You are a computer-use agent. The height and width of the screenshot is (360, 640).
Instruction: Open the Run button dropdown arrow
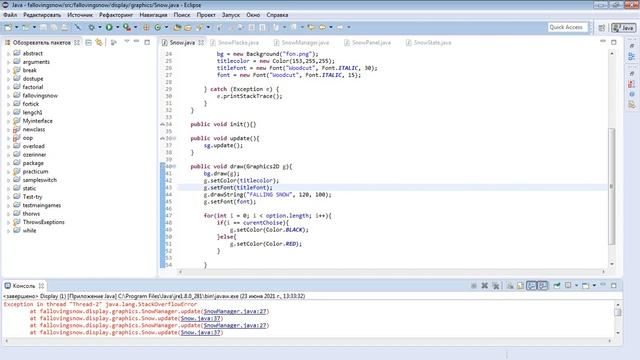pos(118,27)
